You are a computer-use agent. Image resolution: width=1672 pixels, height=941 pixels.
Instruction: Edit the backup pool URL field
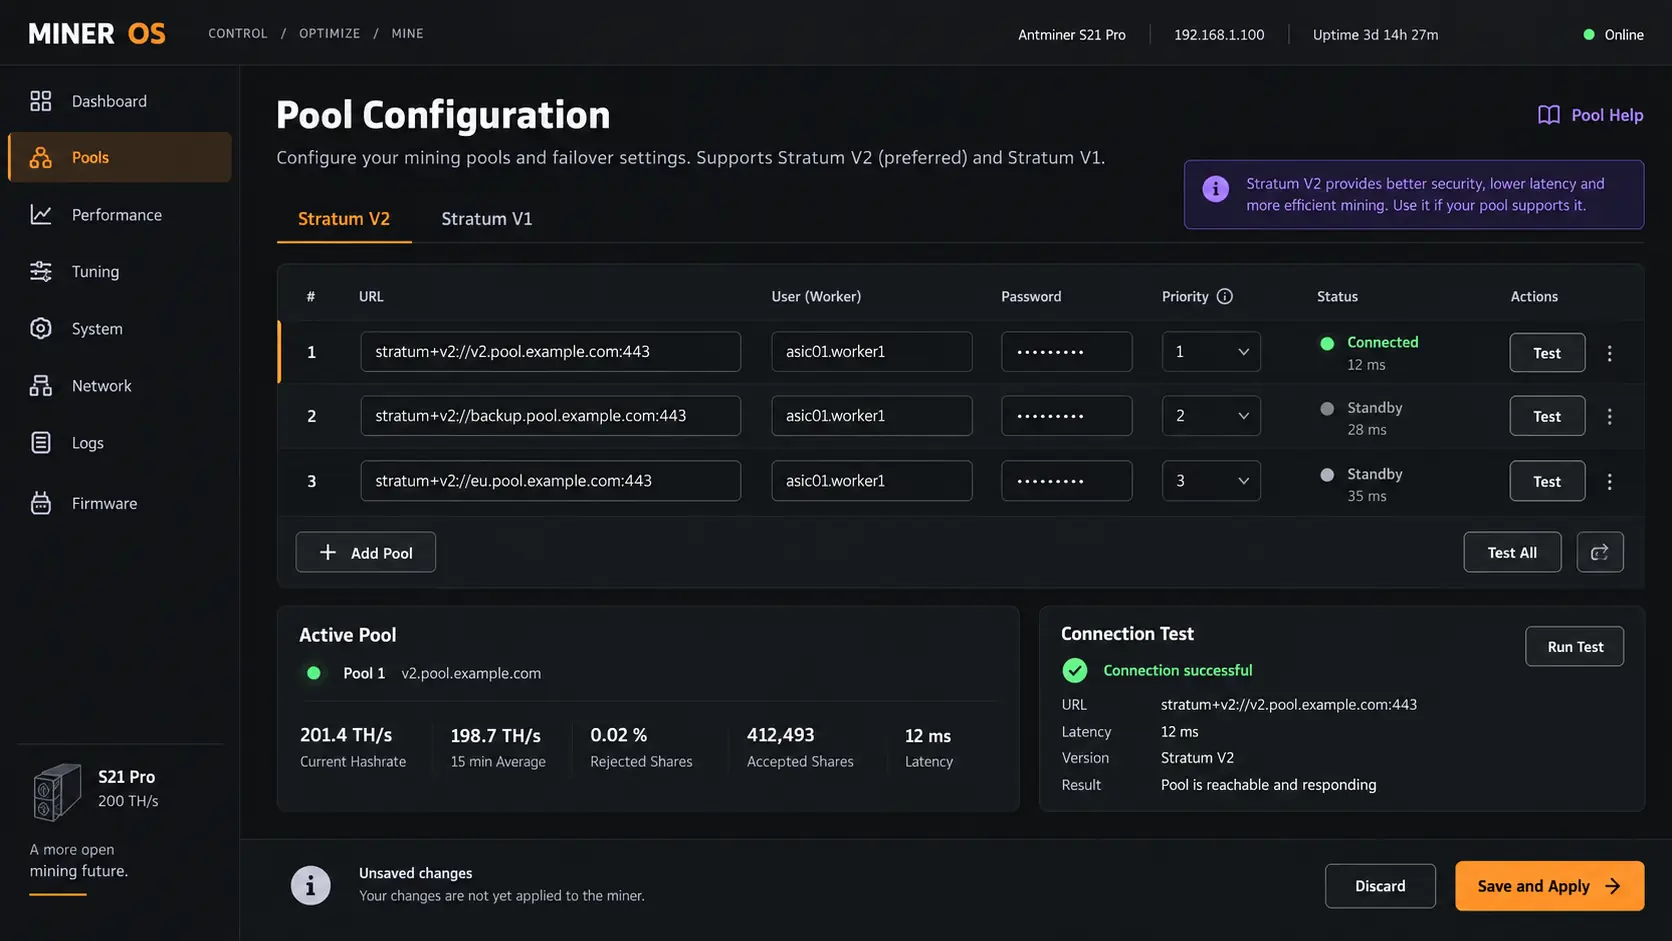click(550, 416)
